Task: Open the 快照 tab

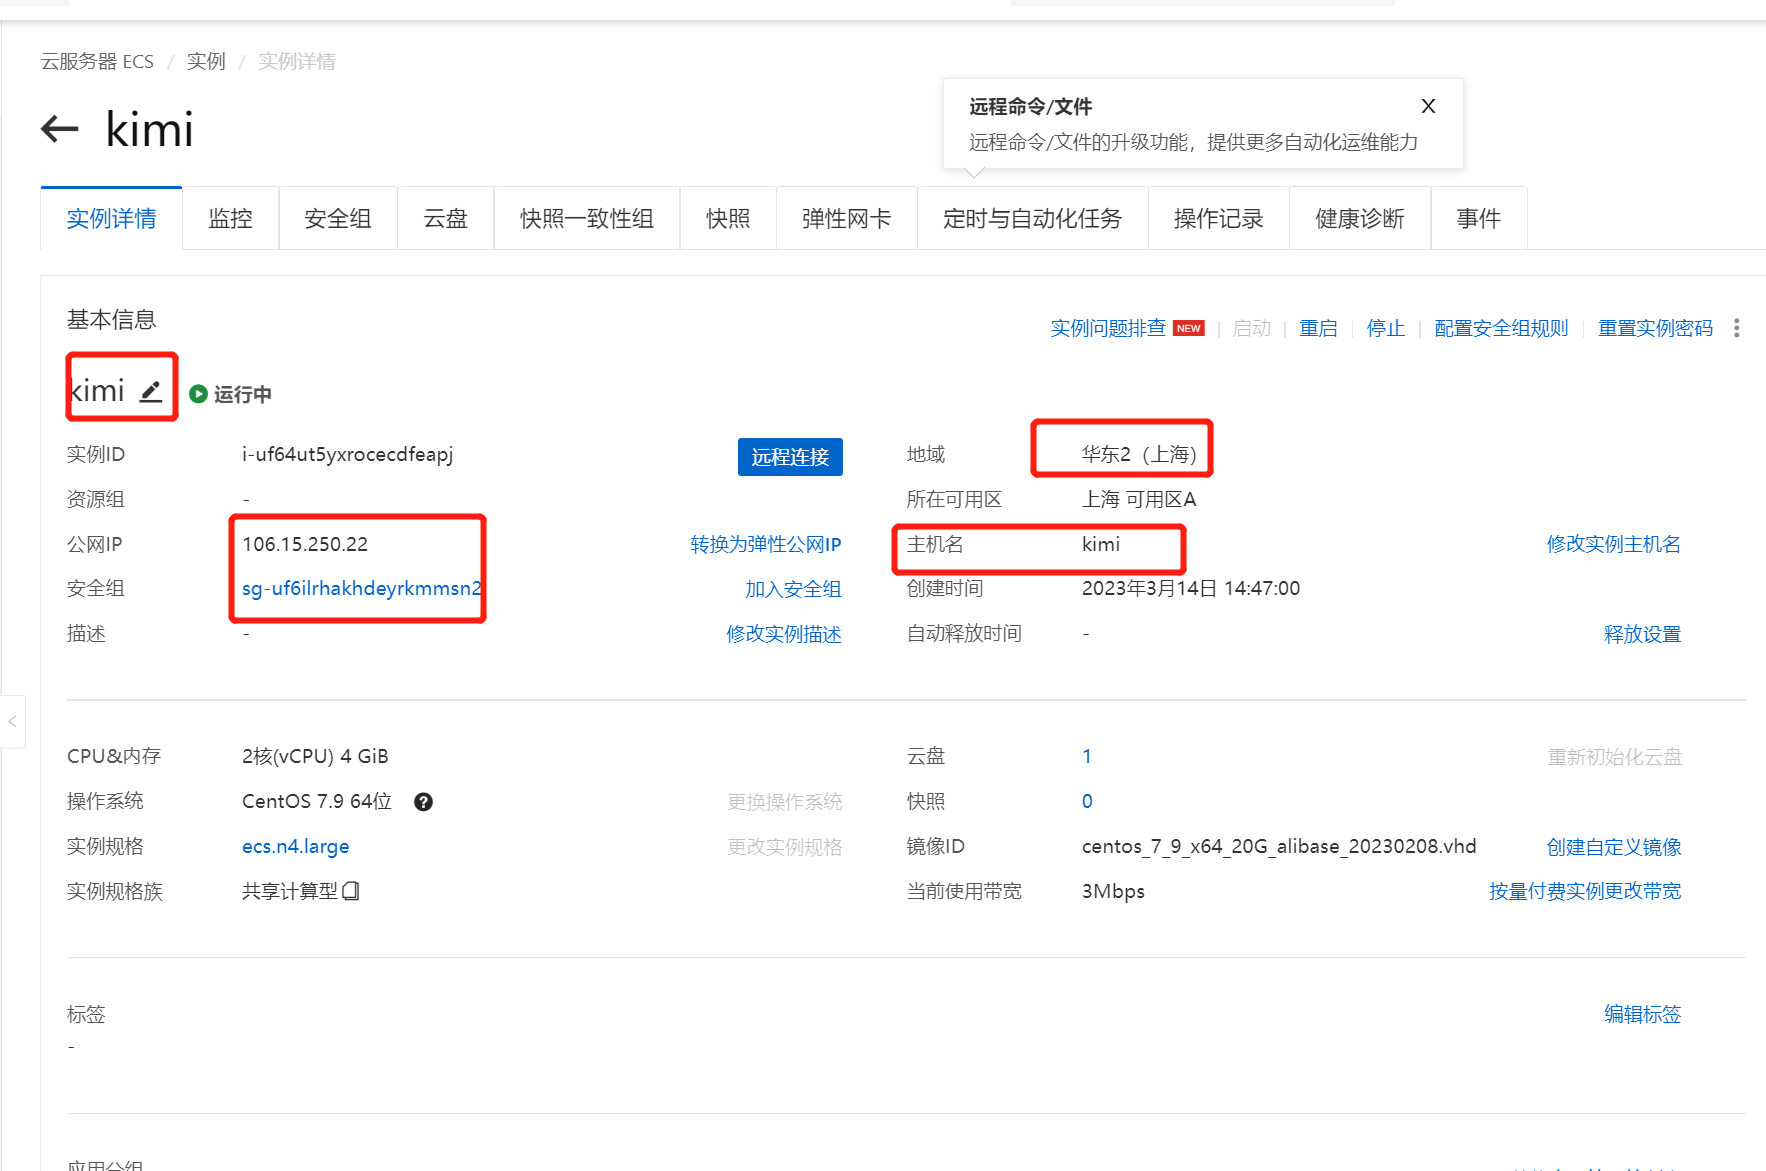Action: (x=728, y=219)
